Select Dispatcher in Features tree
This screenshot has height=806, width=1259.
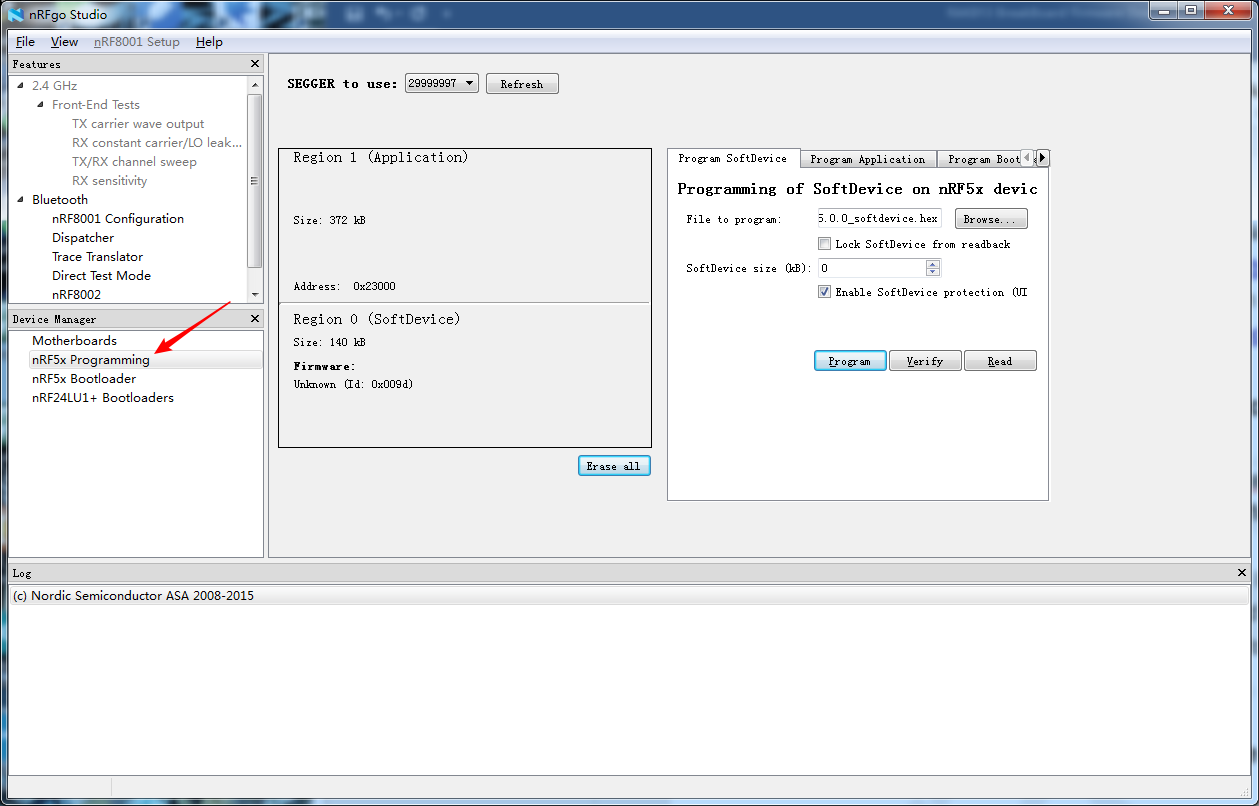[83, 238]
